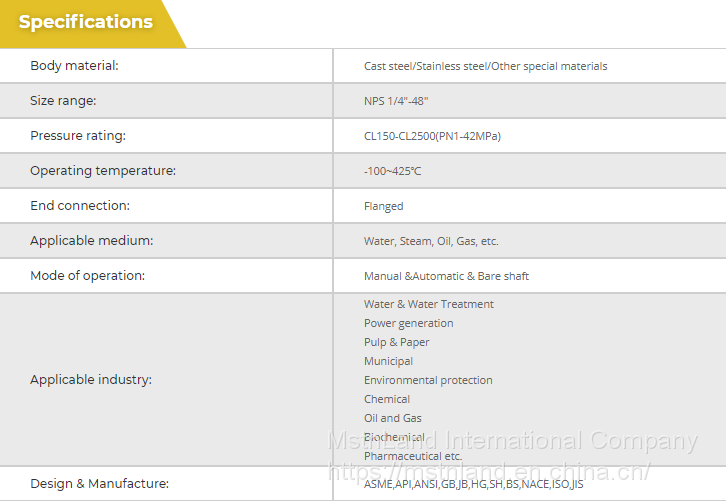Image resolution: width=726 pixels, height=501 pixels.
Task: Select the Pressure rating label
Action: click(x=78, y=136)
